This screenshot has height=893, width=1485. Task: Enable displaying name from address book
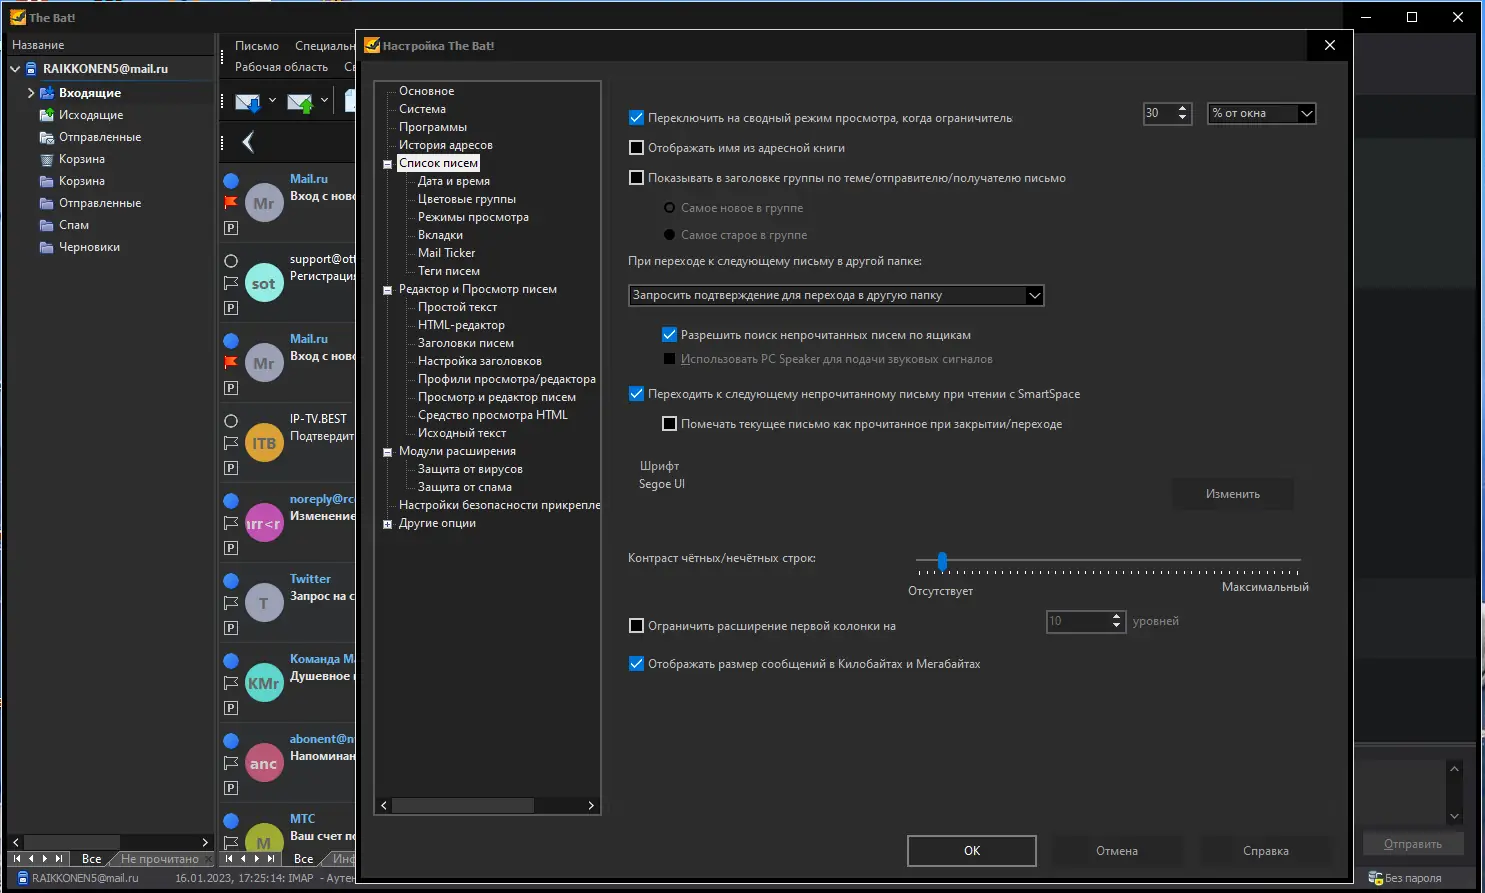(x=636, y=148)
